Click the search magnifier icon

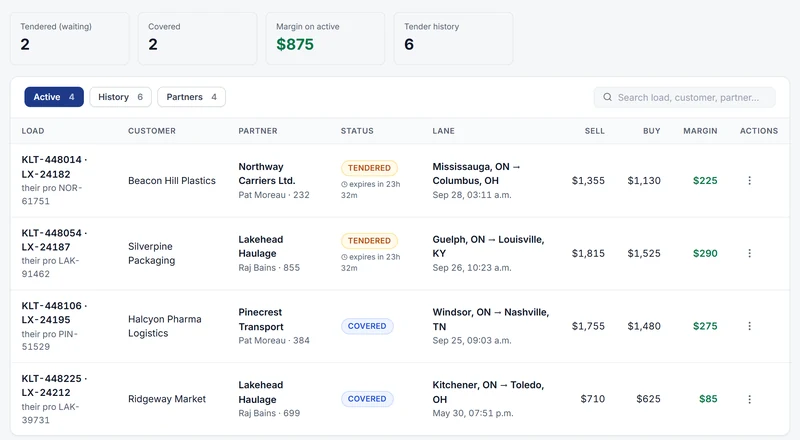(x=607, y=97)
